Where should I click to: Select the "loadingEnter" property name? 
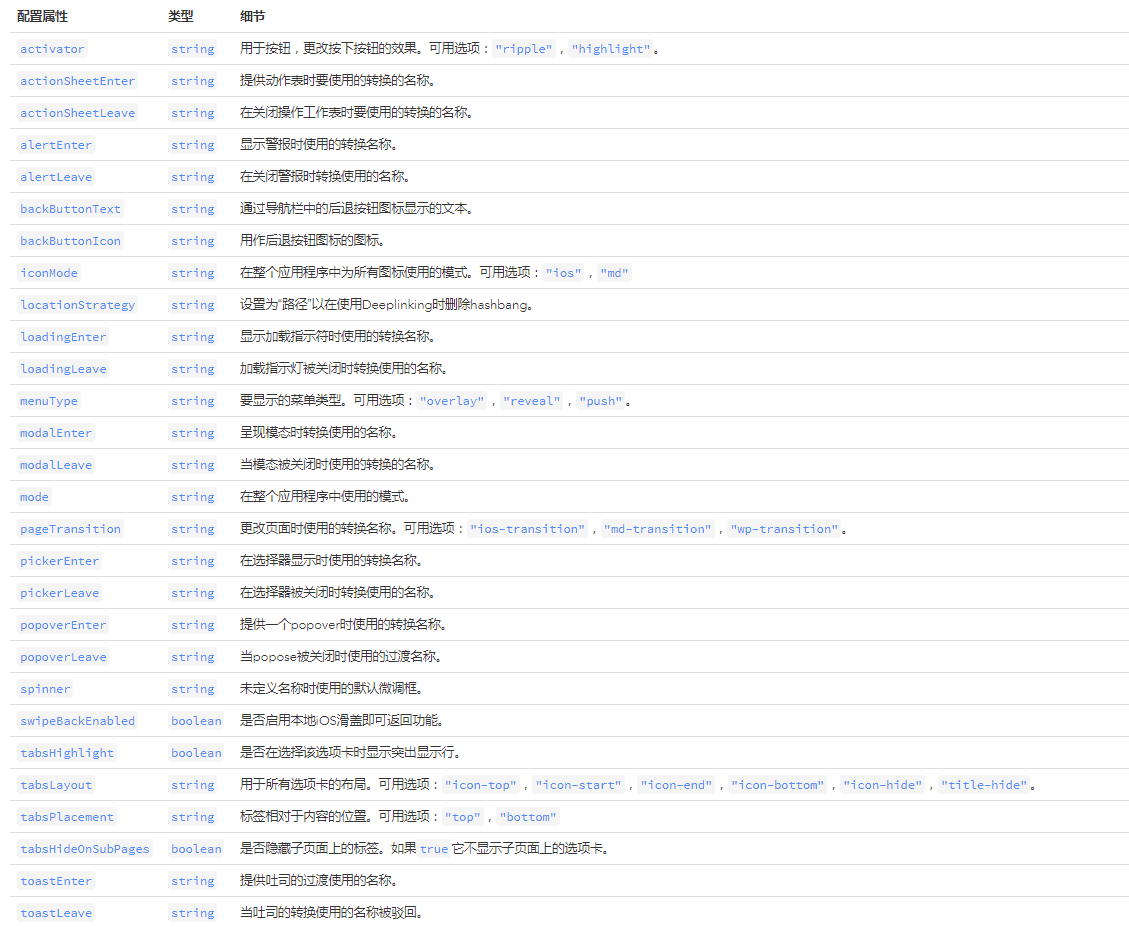tap(63, 337)
